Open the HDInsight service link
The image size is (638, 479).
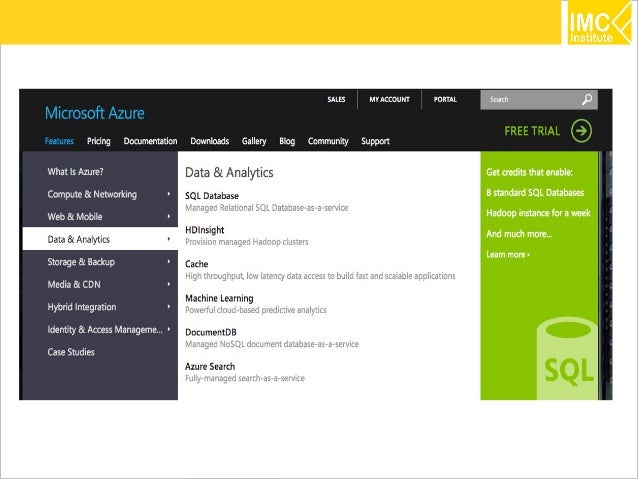tap(204, 230)
